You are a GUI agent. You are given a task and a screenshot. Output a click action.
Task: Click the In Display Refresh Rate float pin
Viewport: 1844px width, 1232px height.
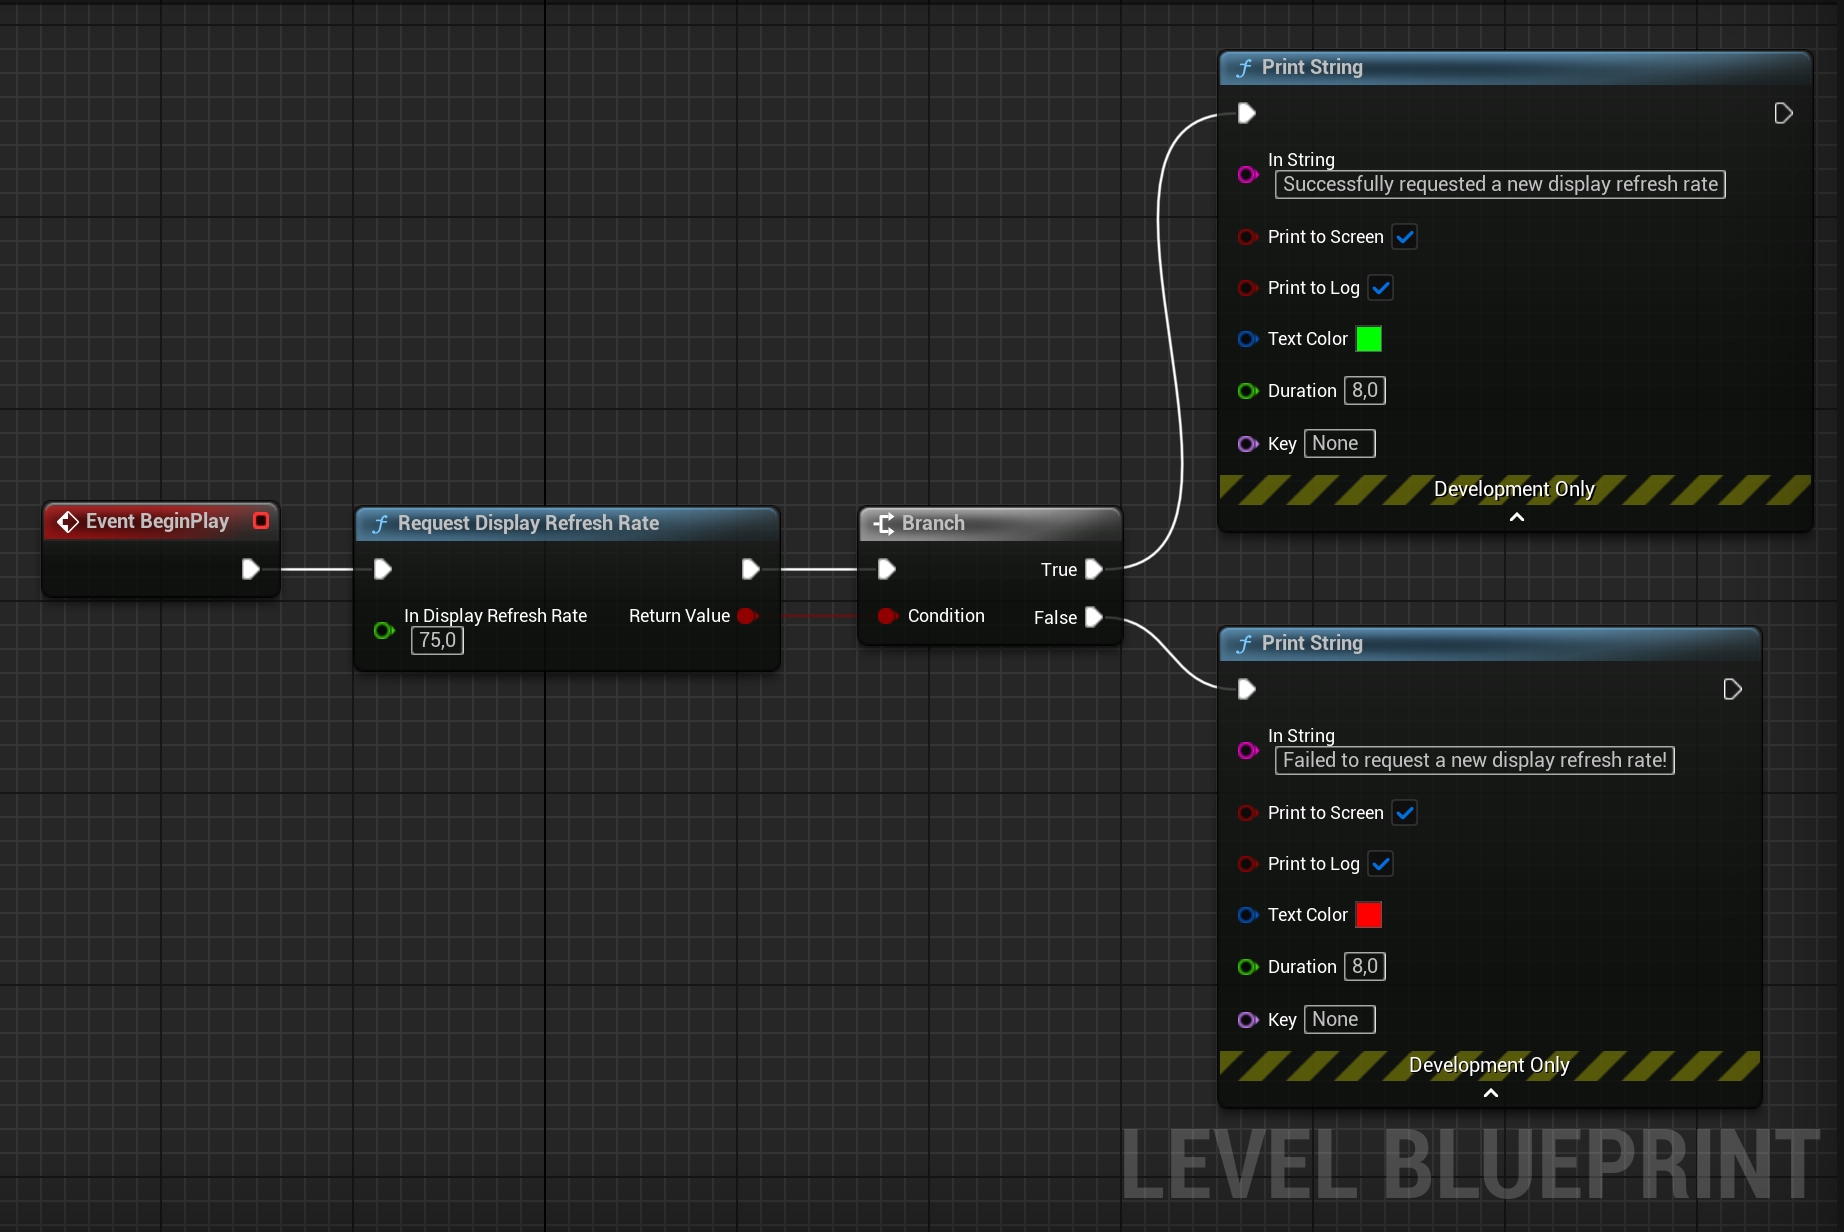pos(383,630)
